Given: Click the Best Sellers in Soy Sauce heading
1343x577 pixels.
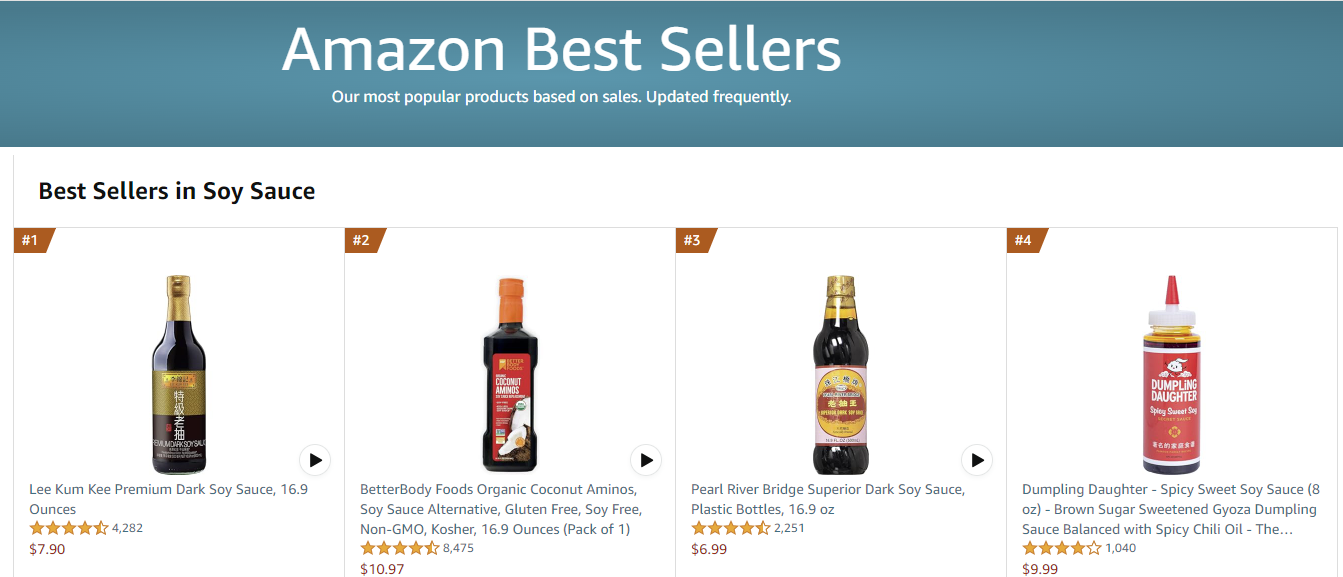Looking at the screenshot, I should coord(175,190).
